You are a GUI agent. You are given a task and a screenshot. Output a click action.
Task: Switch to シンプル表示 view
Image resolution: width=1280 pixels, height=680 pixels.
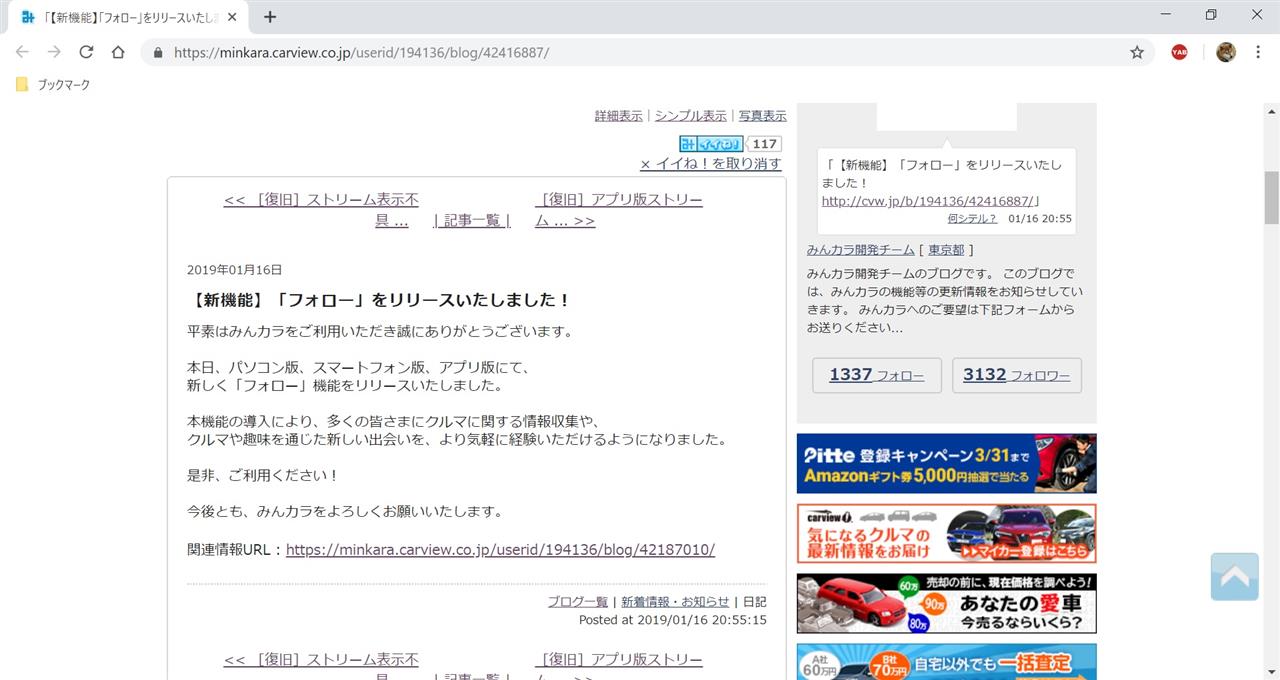pos(691,116)
